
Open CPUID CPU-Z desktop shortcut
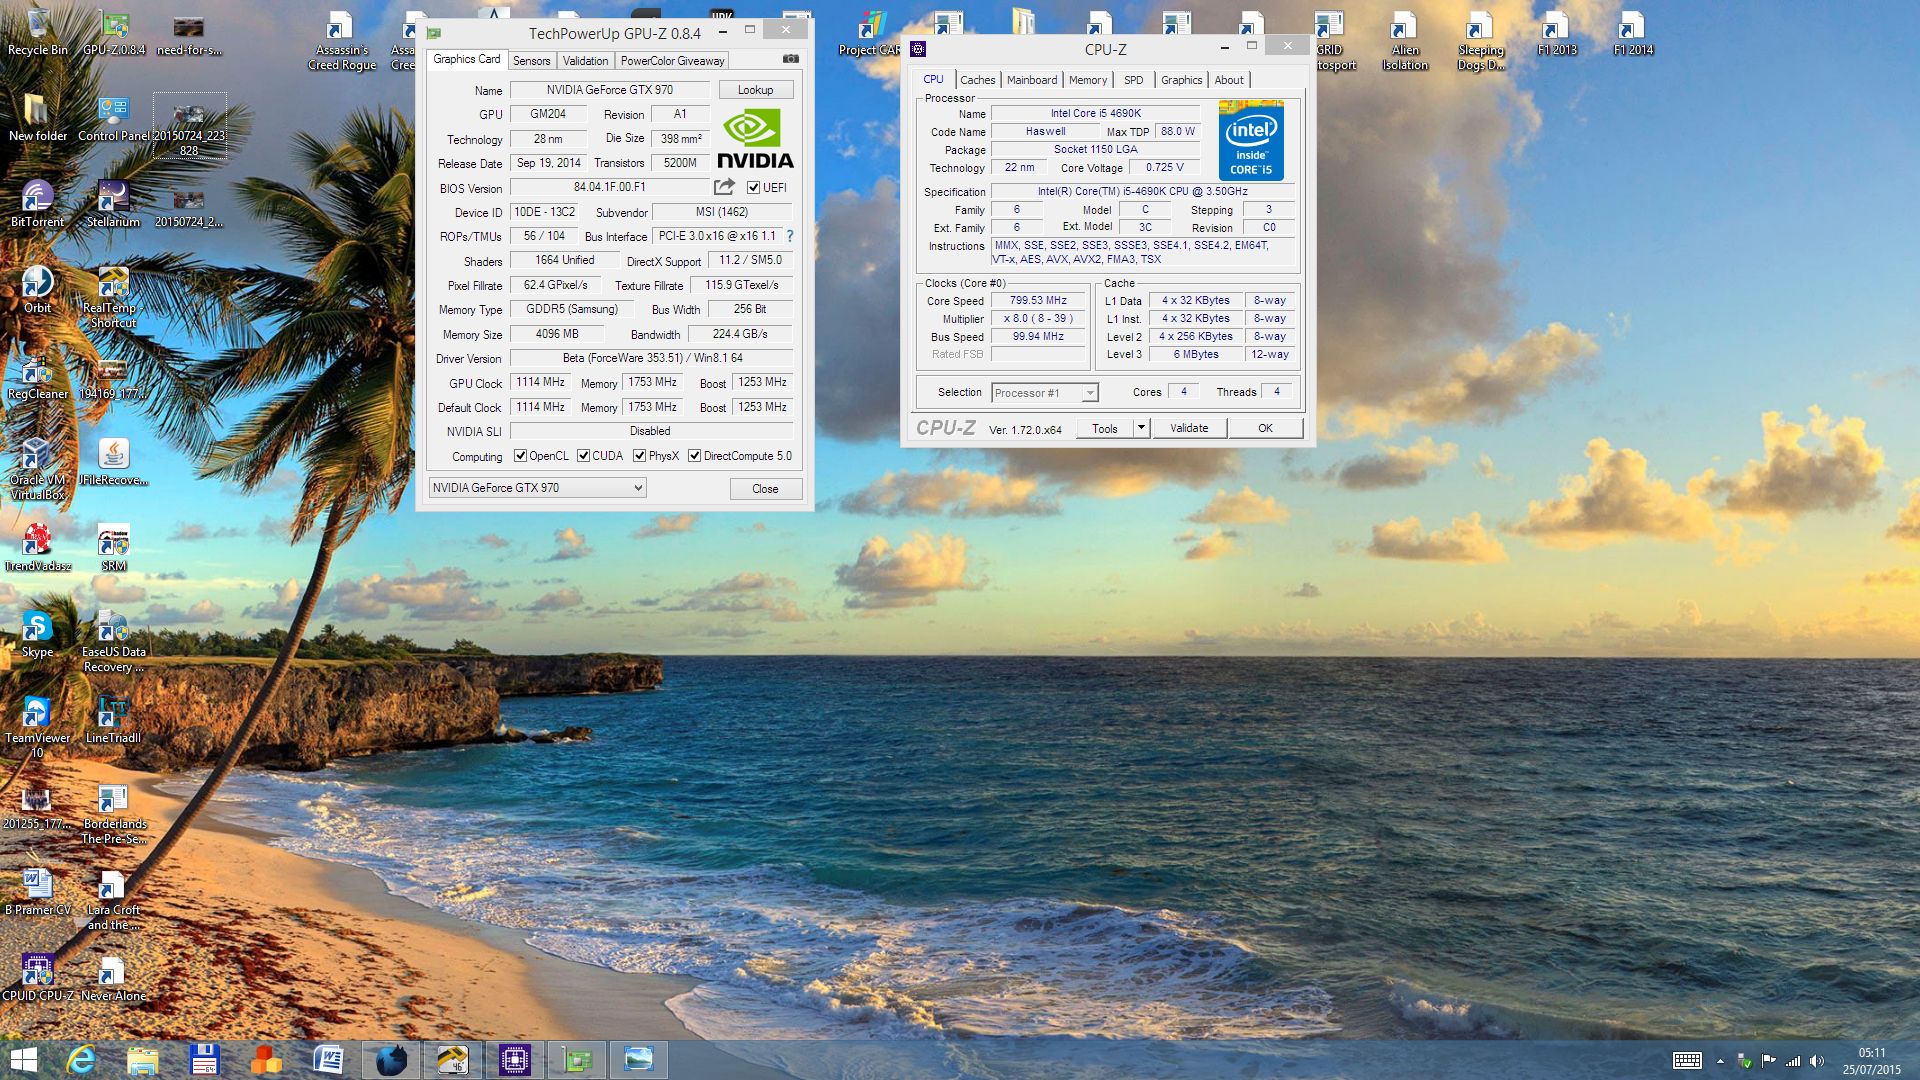point(37,978)
